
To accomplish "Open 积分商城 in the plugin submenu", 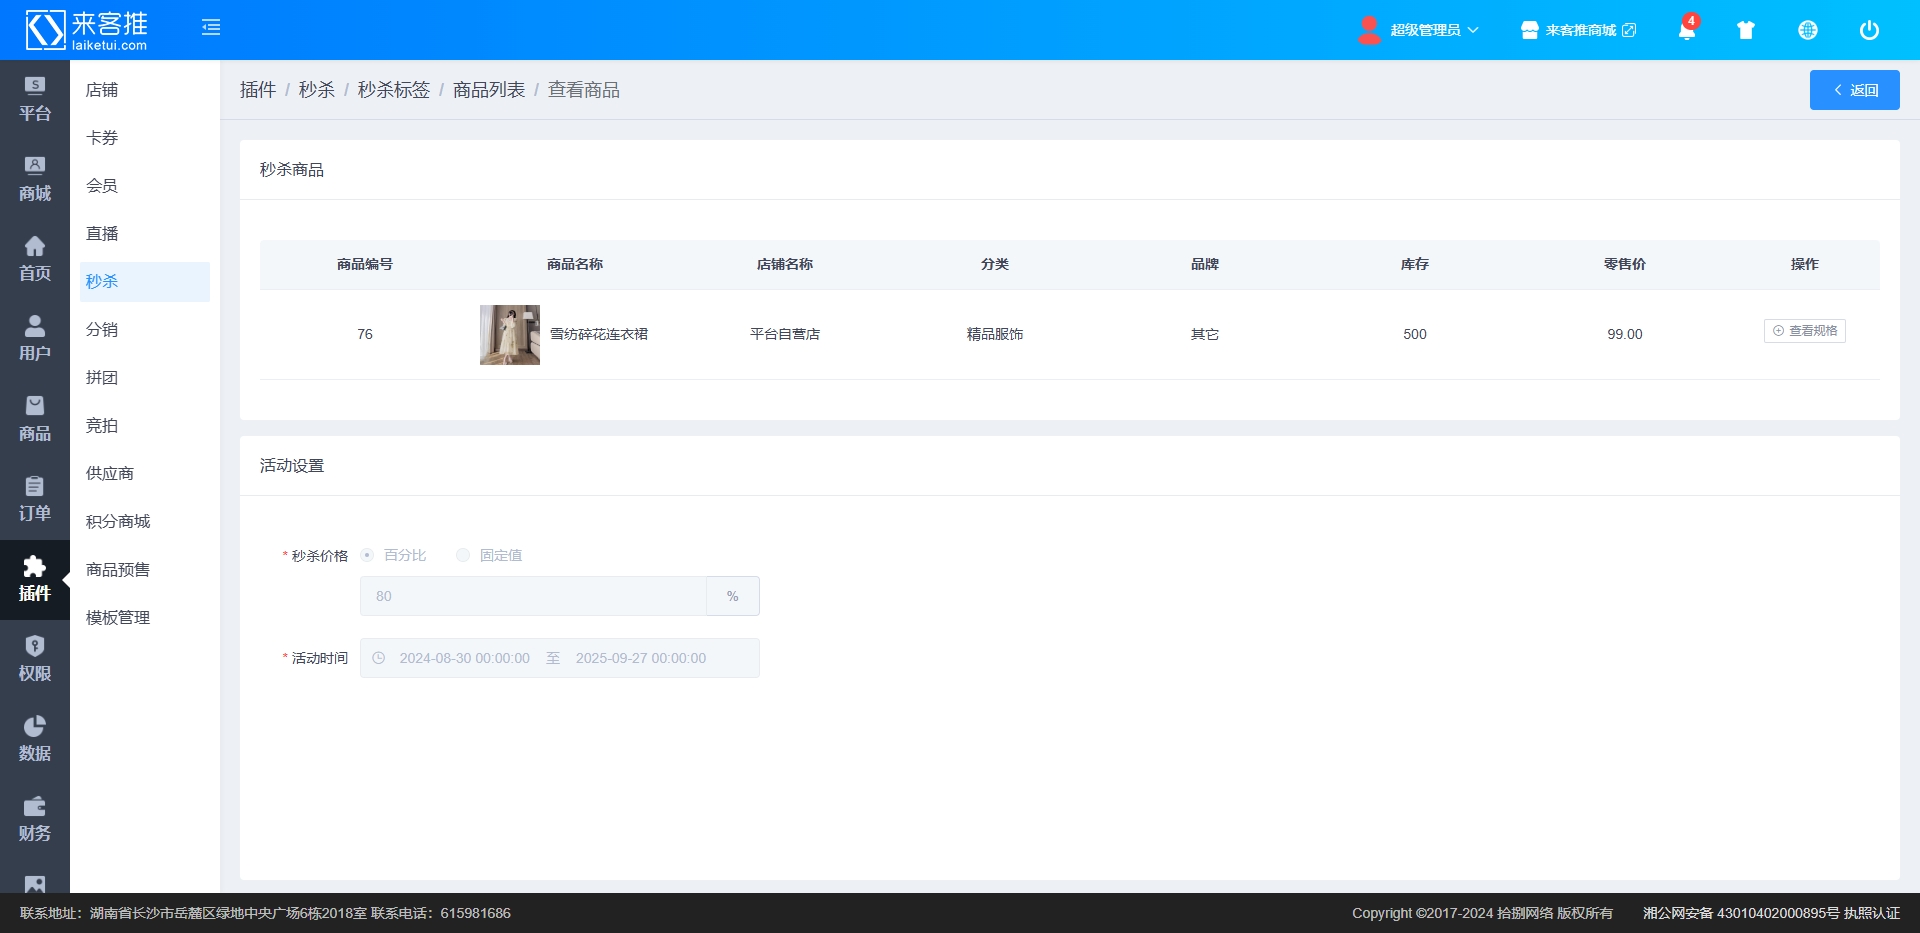I will point(118,522).
